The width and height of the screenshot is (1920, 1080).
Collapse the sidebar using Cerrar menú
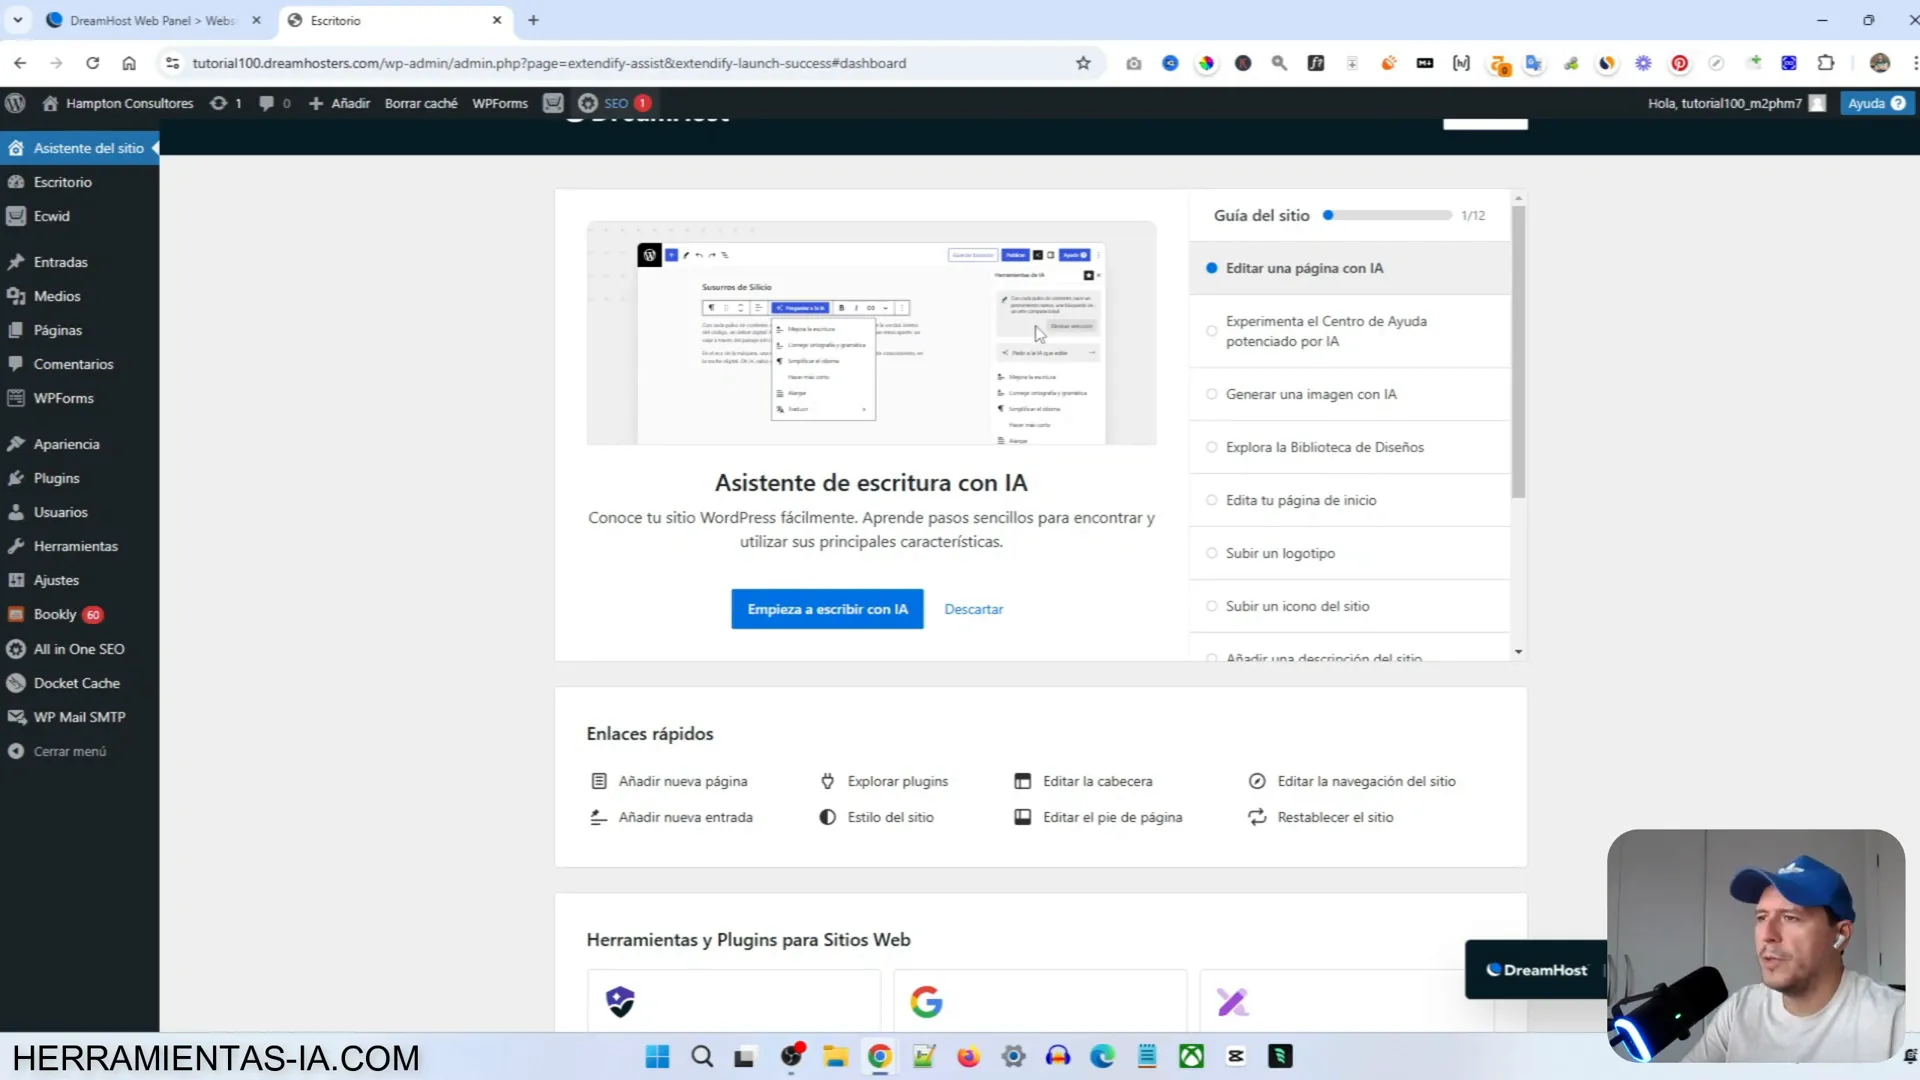click(x=68, y=751)
